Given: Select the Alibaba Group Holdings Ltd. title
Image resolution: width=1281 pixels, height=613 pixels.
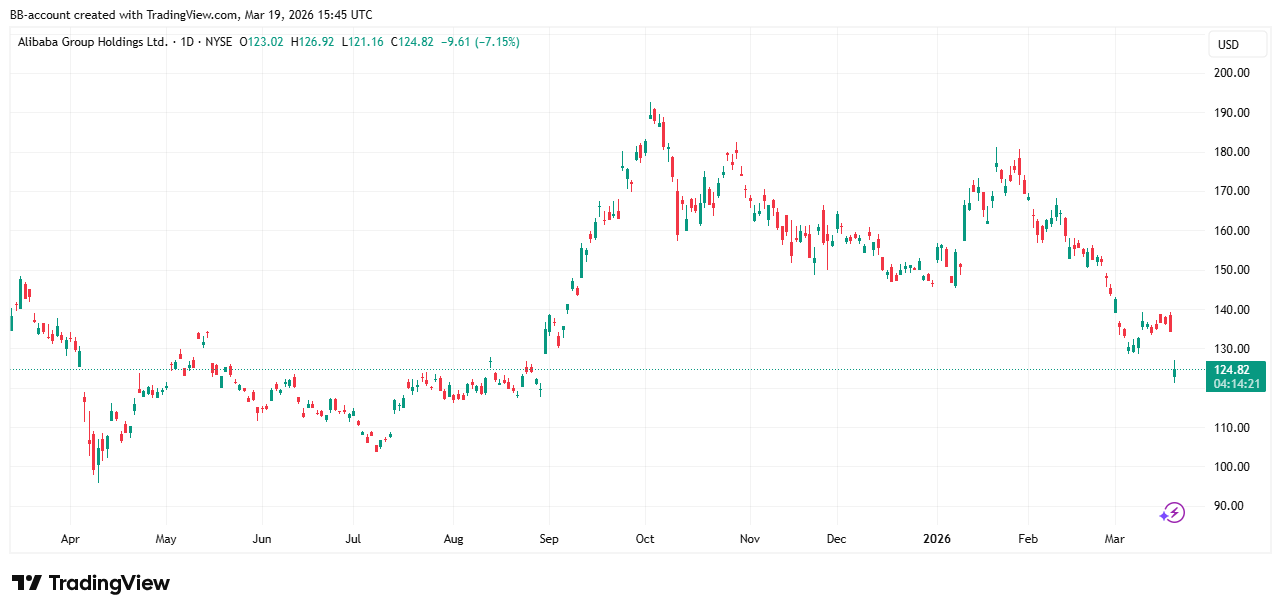Looking at the screenshot, I should pos(93,42).
